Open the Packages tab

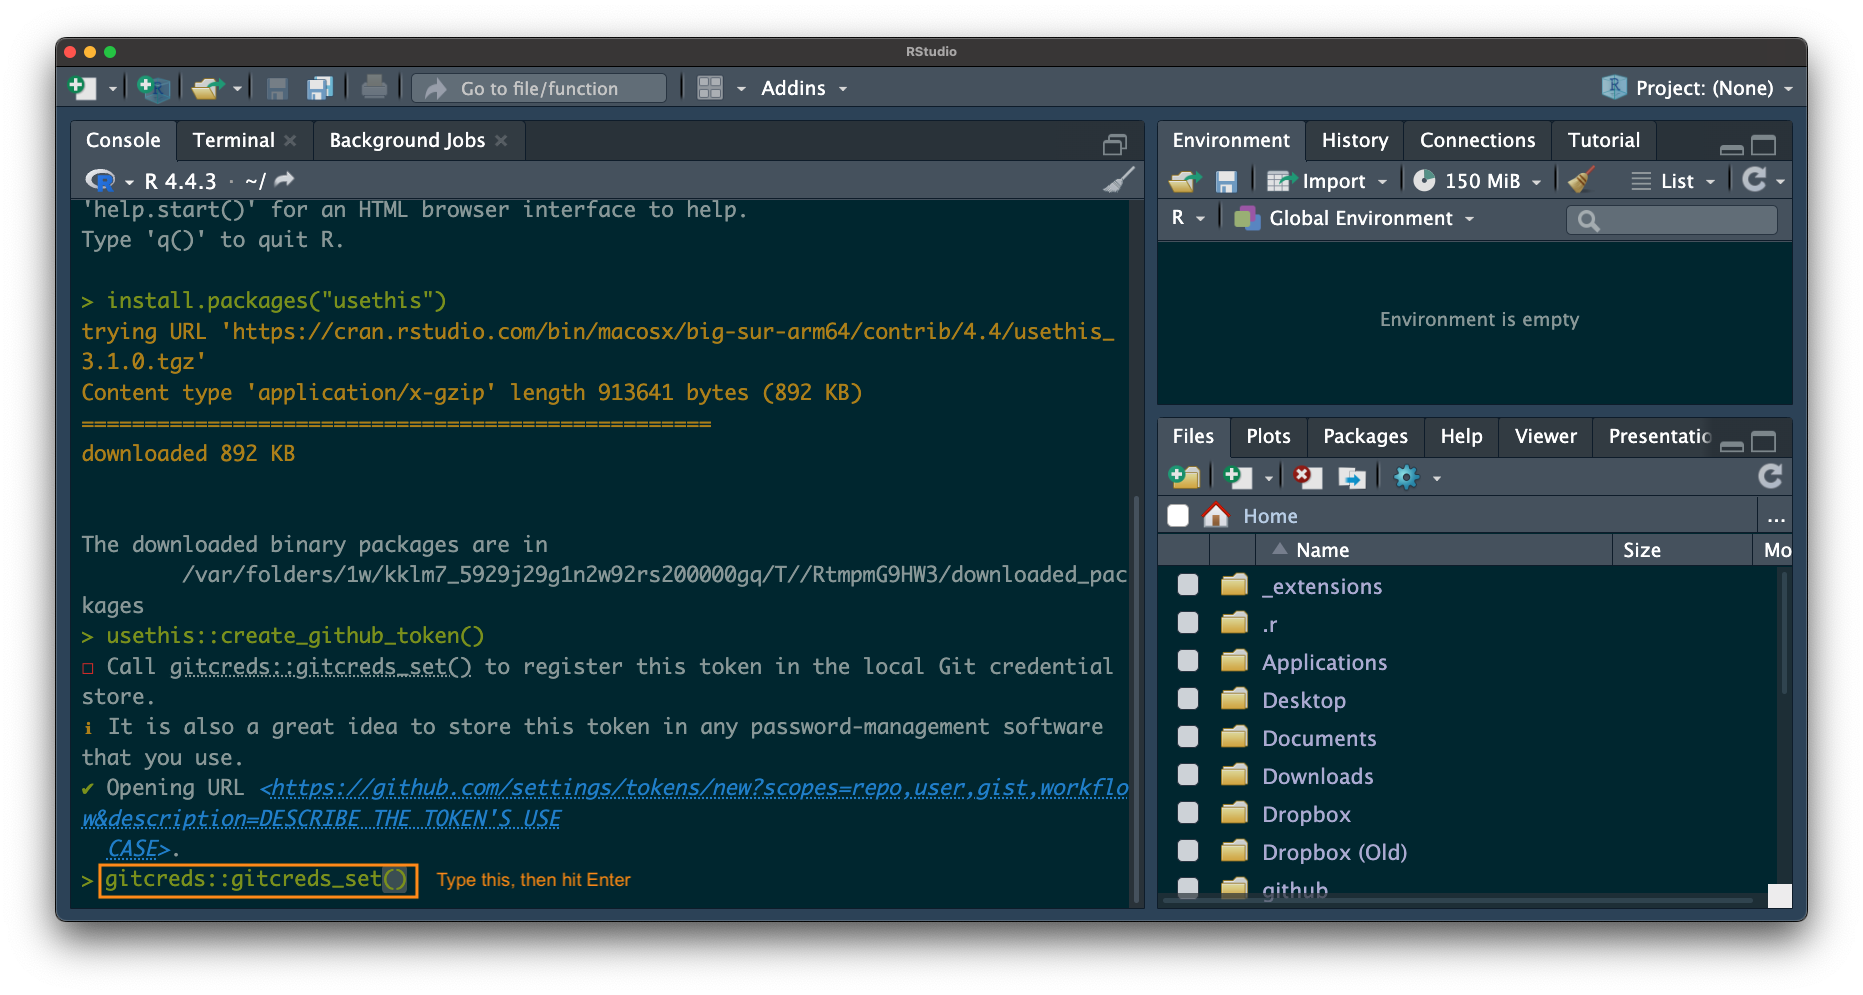[x=1364, y=436]
